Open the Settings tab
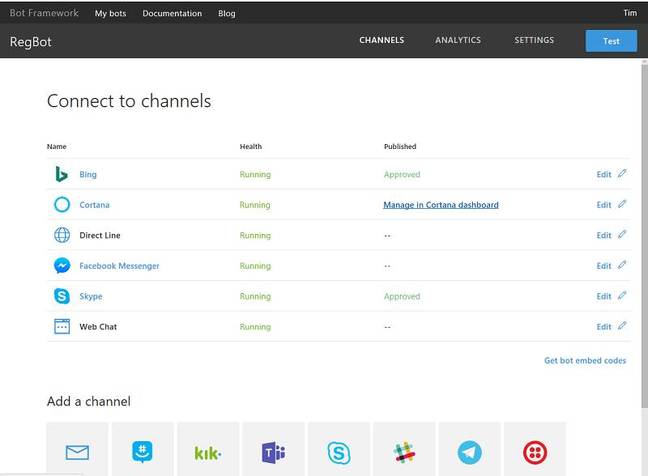The height and width of the screenshot is (476, 648). coord(534,40)
